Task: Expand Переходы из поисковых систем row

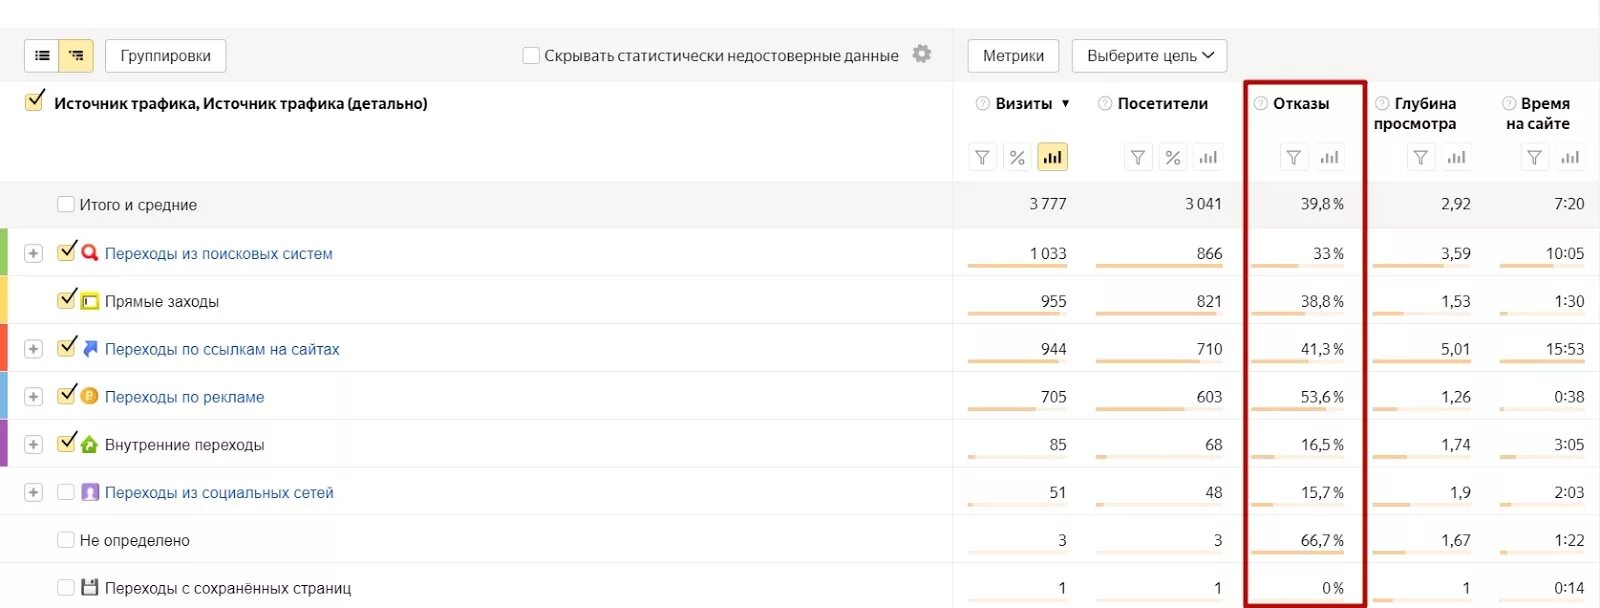Action: 33,254
